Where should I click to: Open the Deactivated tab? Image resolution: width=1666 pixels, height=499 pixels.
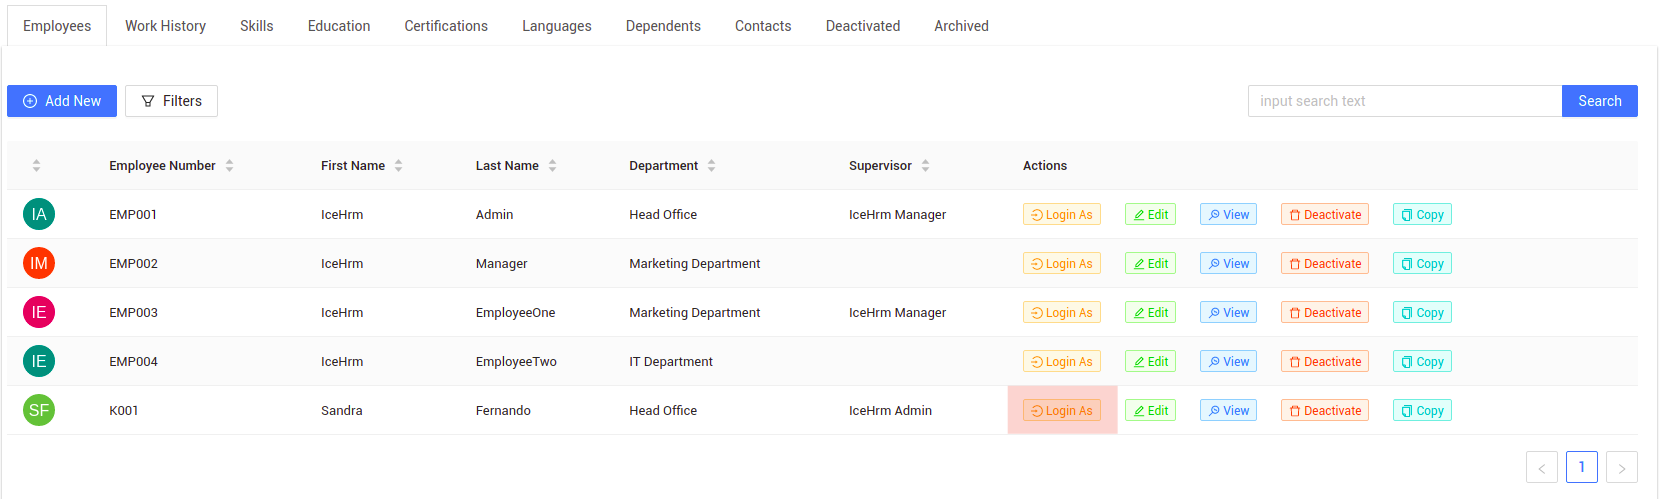[x=863, y=26]
